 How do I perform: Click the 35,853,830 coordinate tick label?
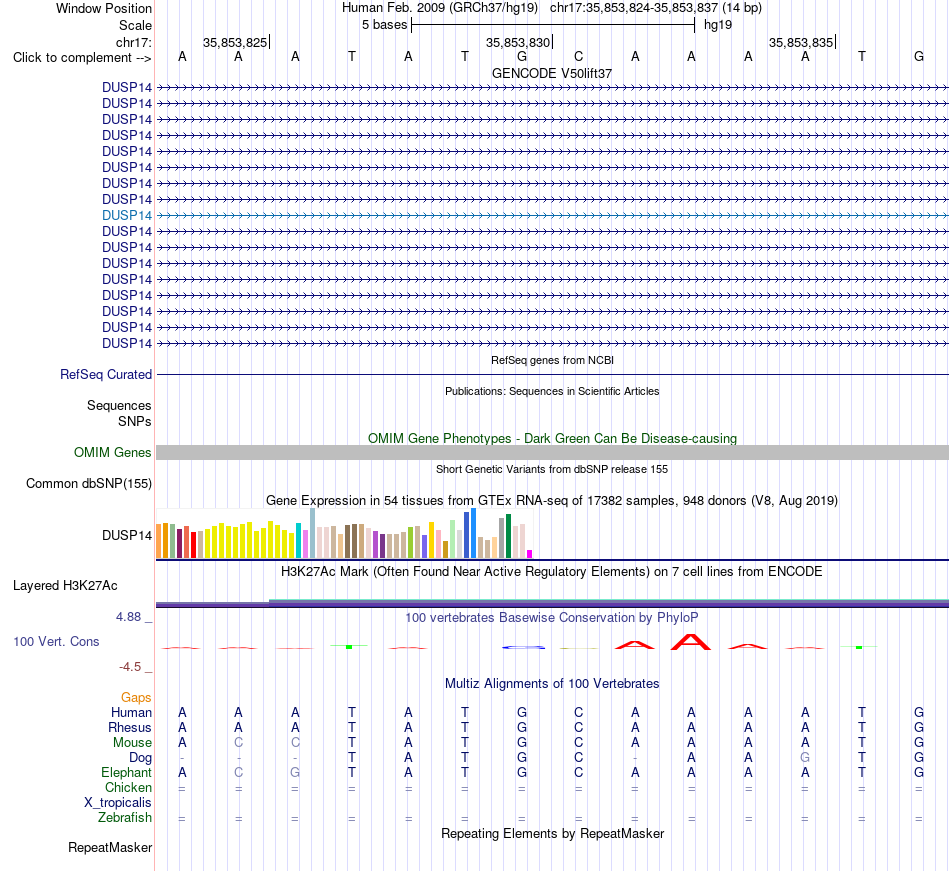click(x=517, y=42)
